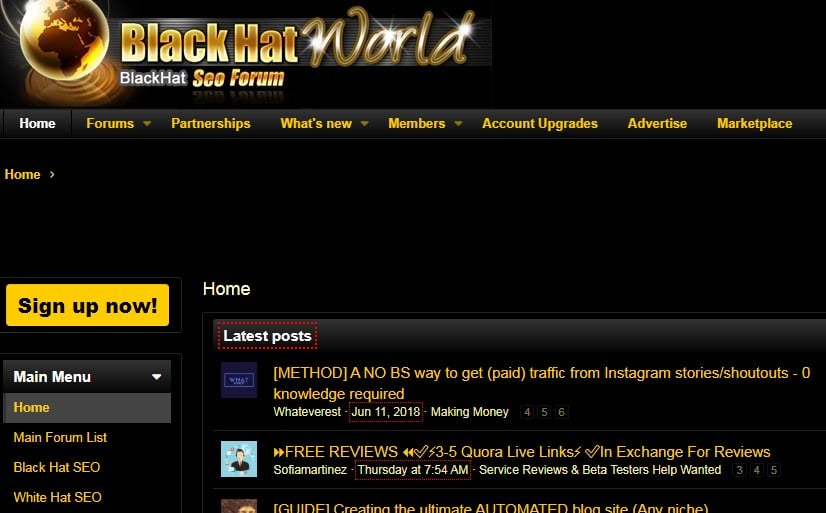Click the Jun 11, 2018 date link
Image resolution: width=826 pixels, height=513 pixels.
pos(386,412)
